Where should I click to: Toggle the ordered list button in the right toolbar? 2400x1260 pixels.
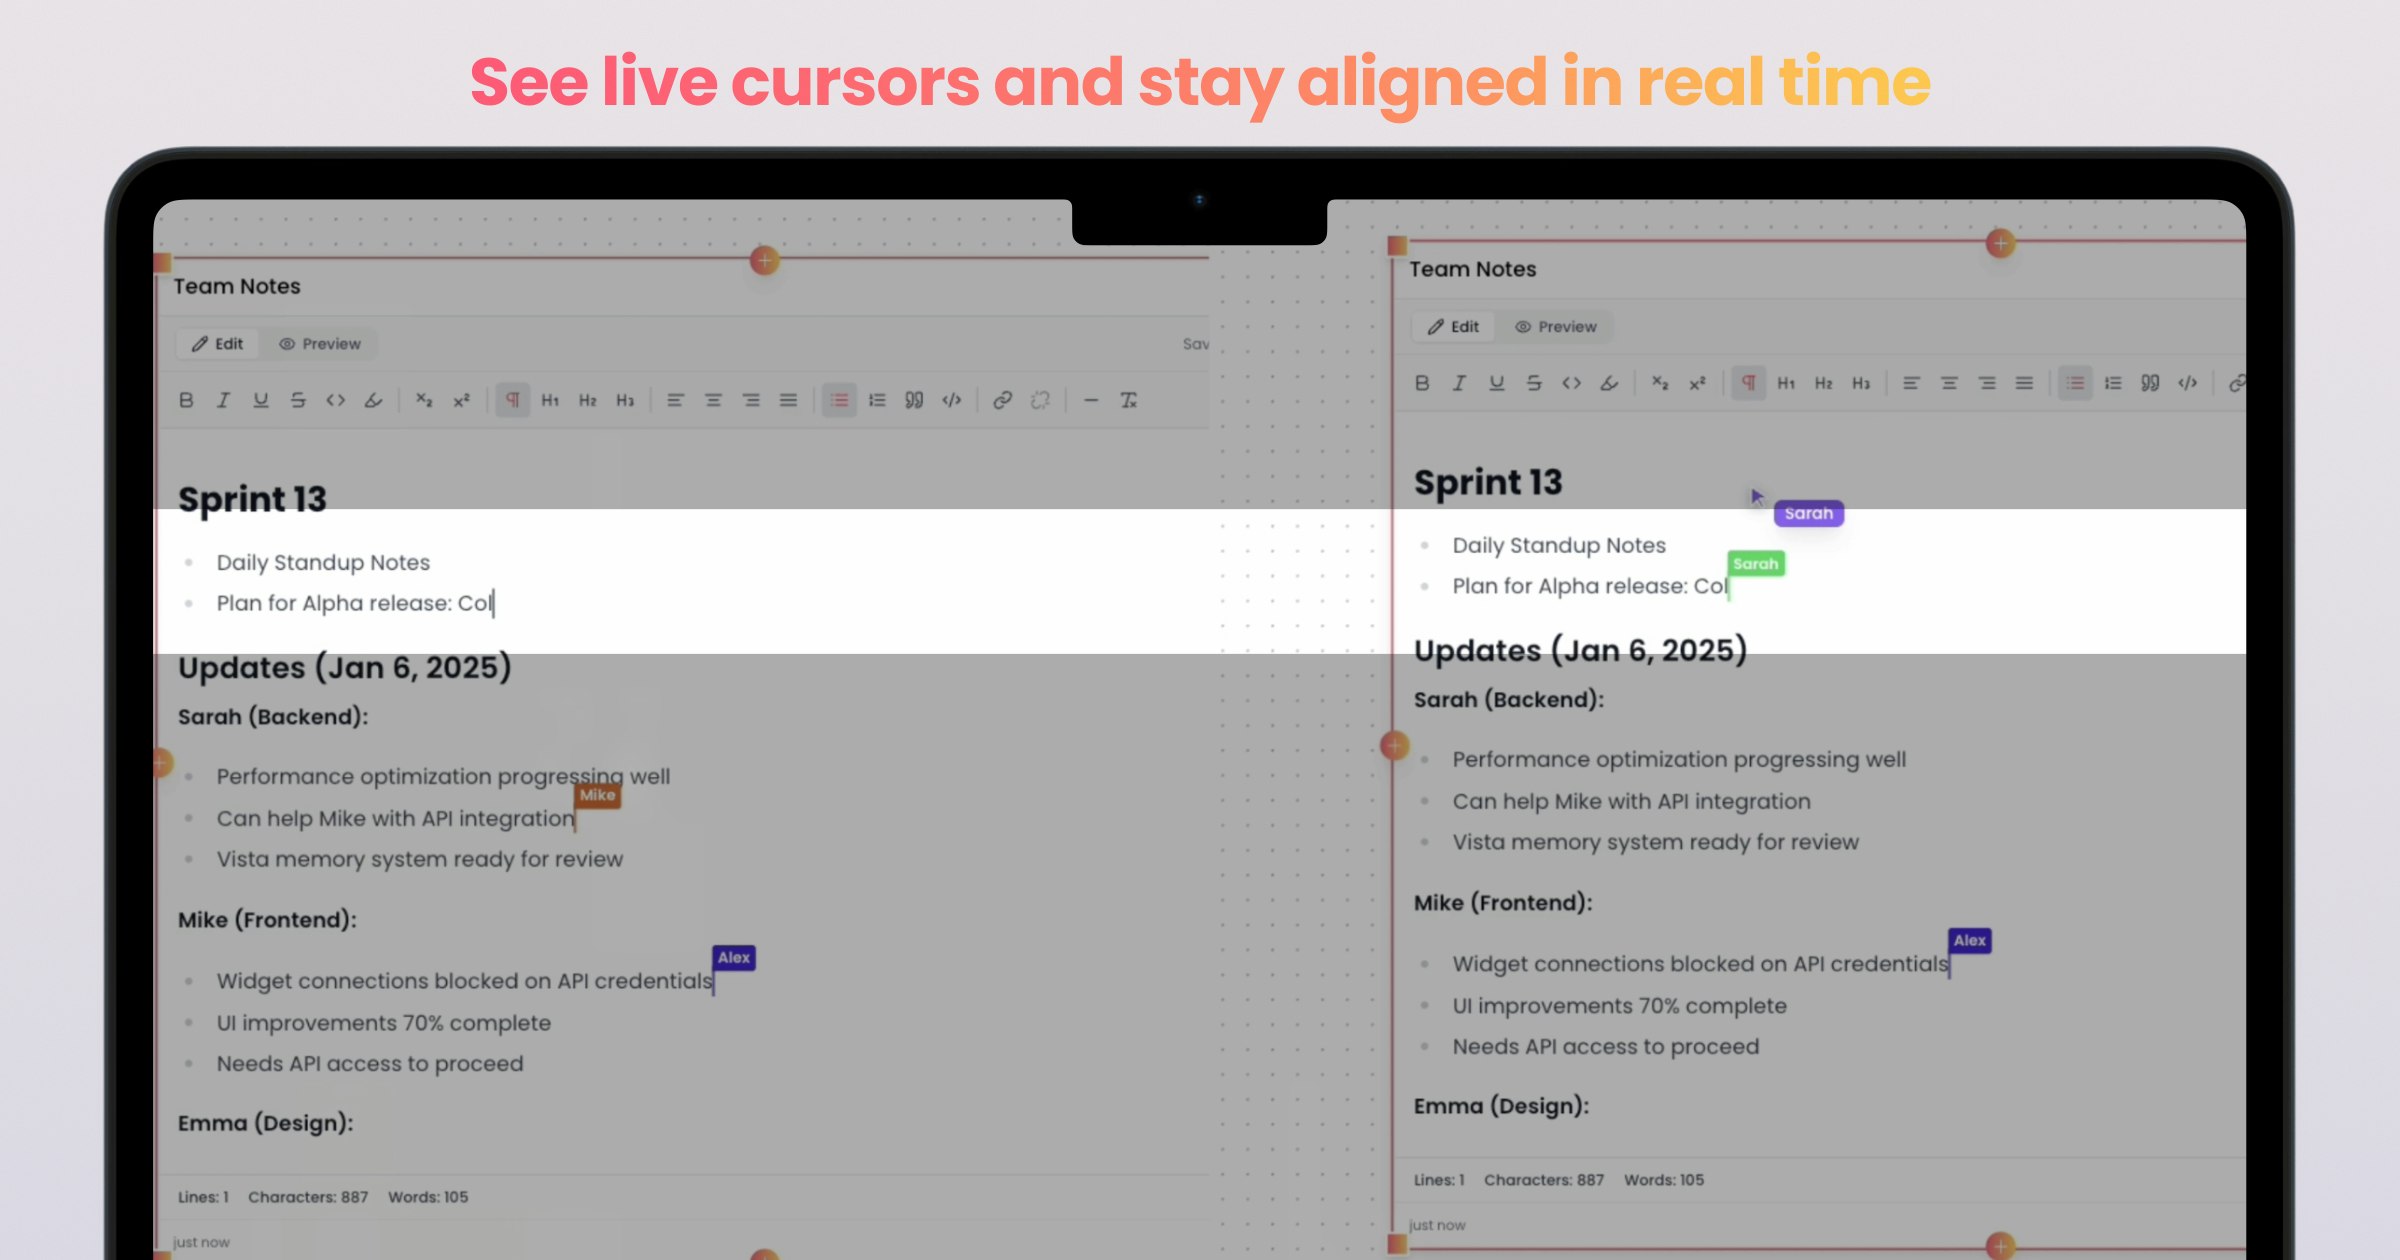2112,383
